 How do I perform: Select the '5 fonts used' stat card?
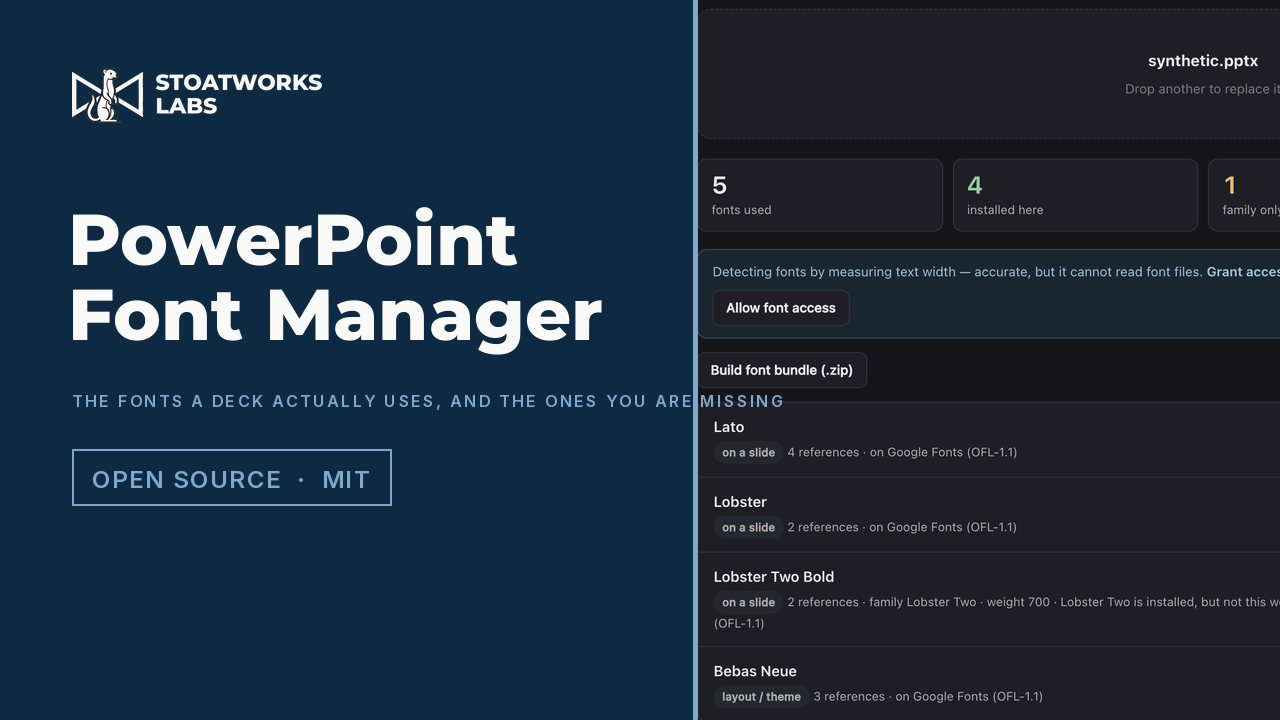(820, 195)
